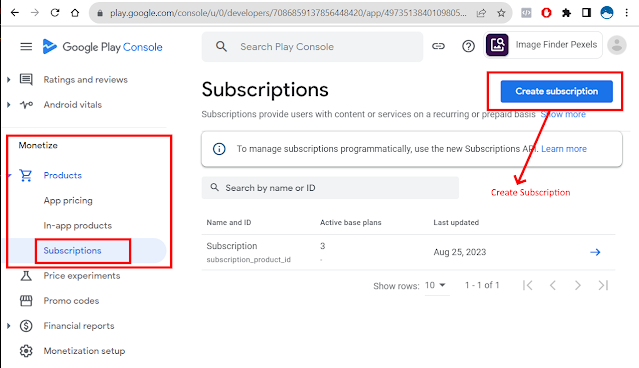Open subscription details with blue arrow
The width and height of the screenshot is (639, 368).
point(595,252)
